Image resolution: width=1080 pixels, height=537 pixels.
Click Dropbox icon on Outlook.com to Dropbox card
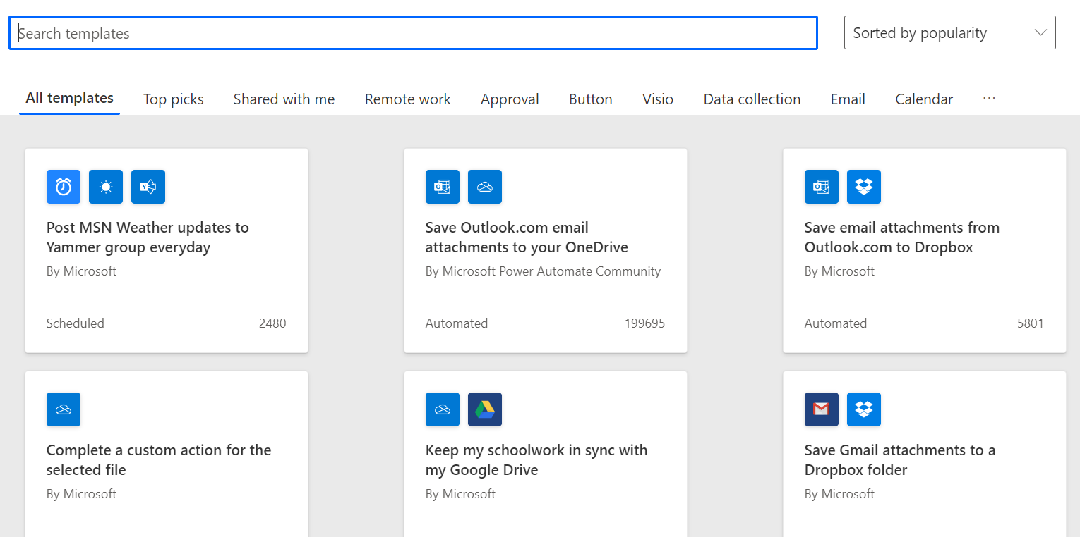[864, 187]
